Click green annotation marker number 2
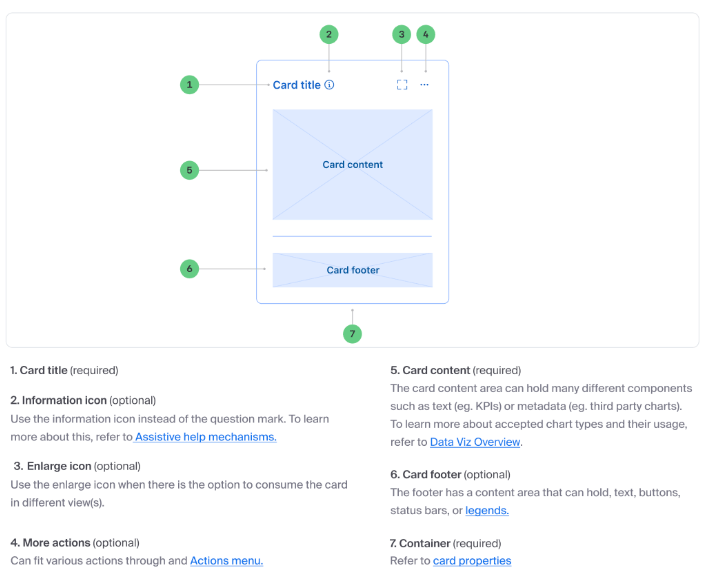718x584 pixels. click(x=329, y=34)
